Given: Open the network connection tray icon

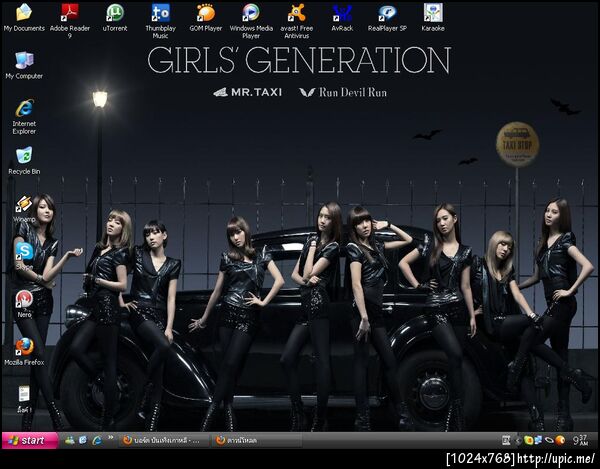Looking at the screenshot, I should point(538,441).
